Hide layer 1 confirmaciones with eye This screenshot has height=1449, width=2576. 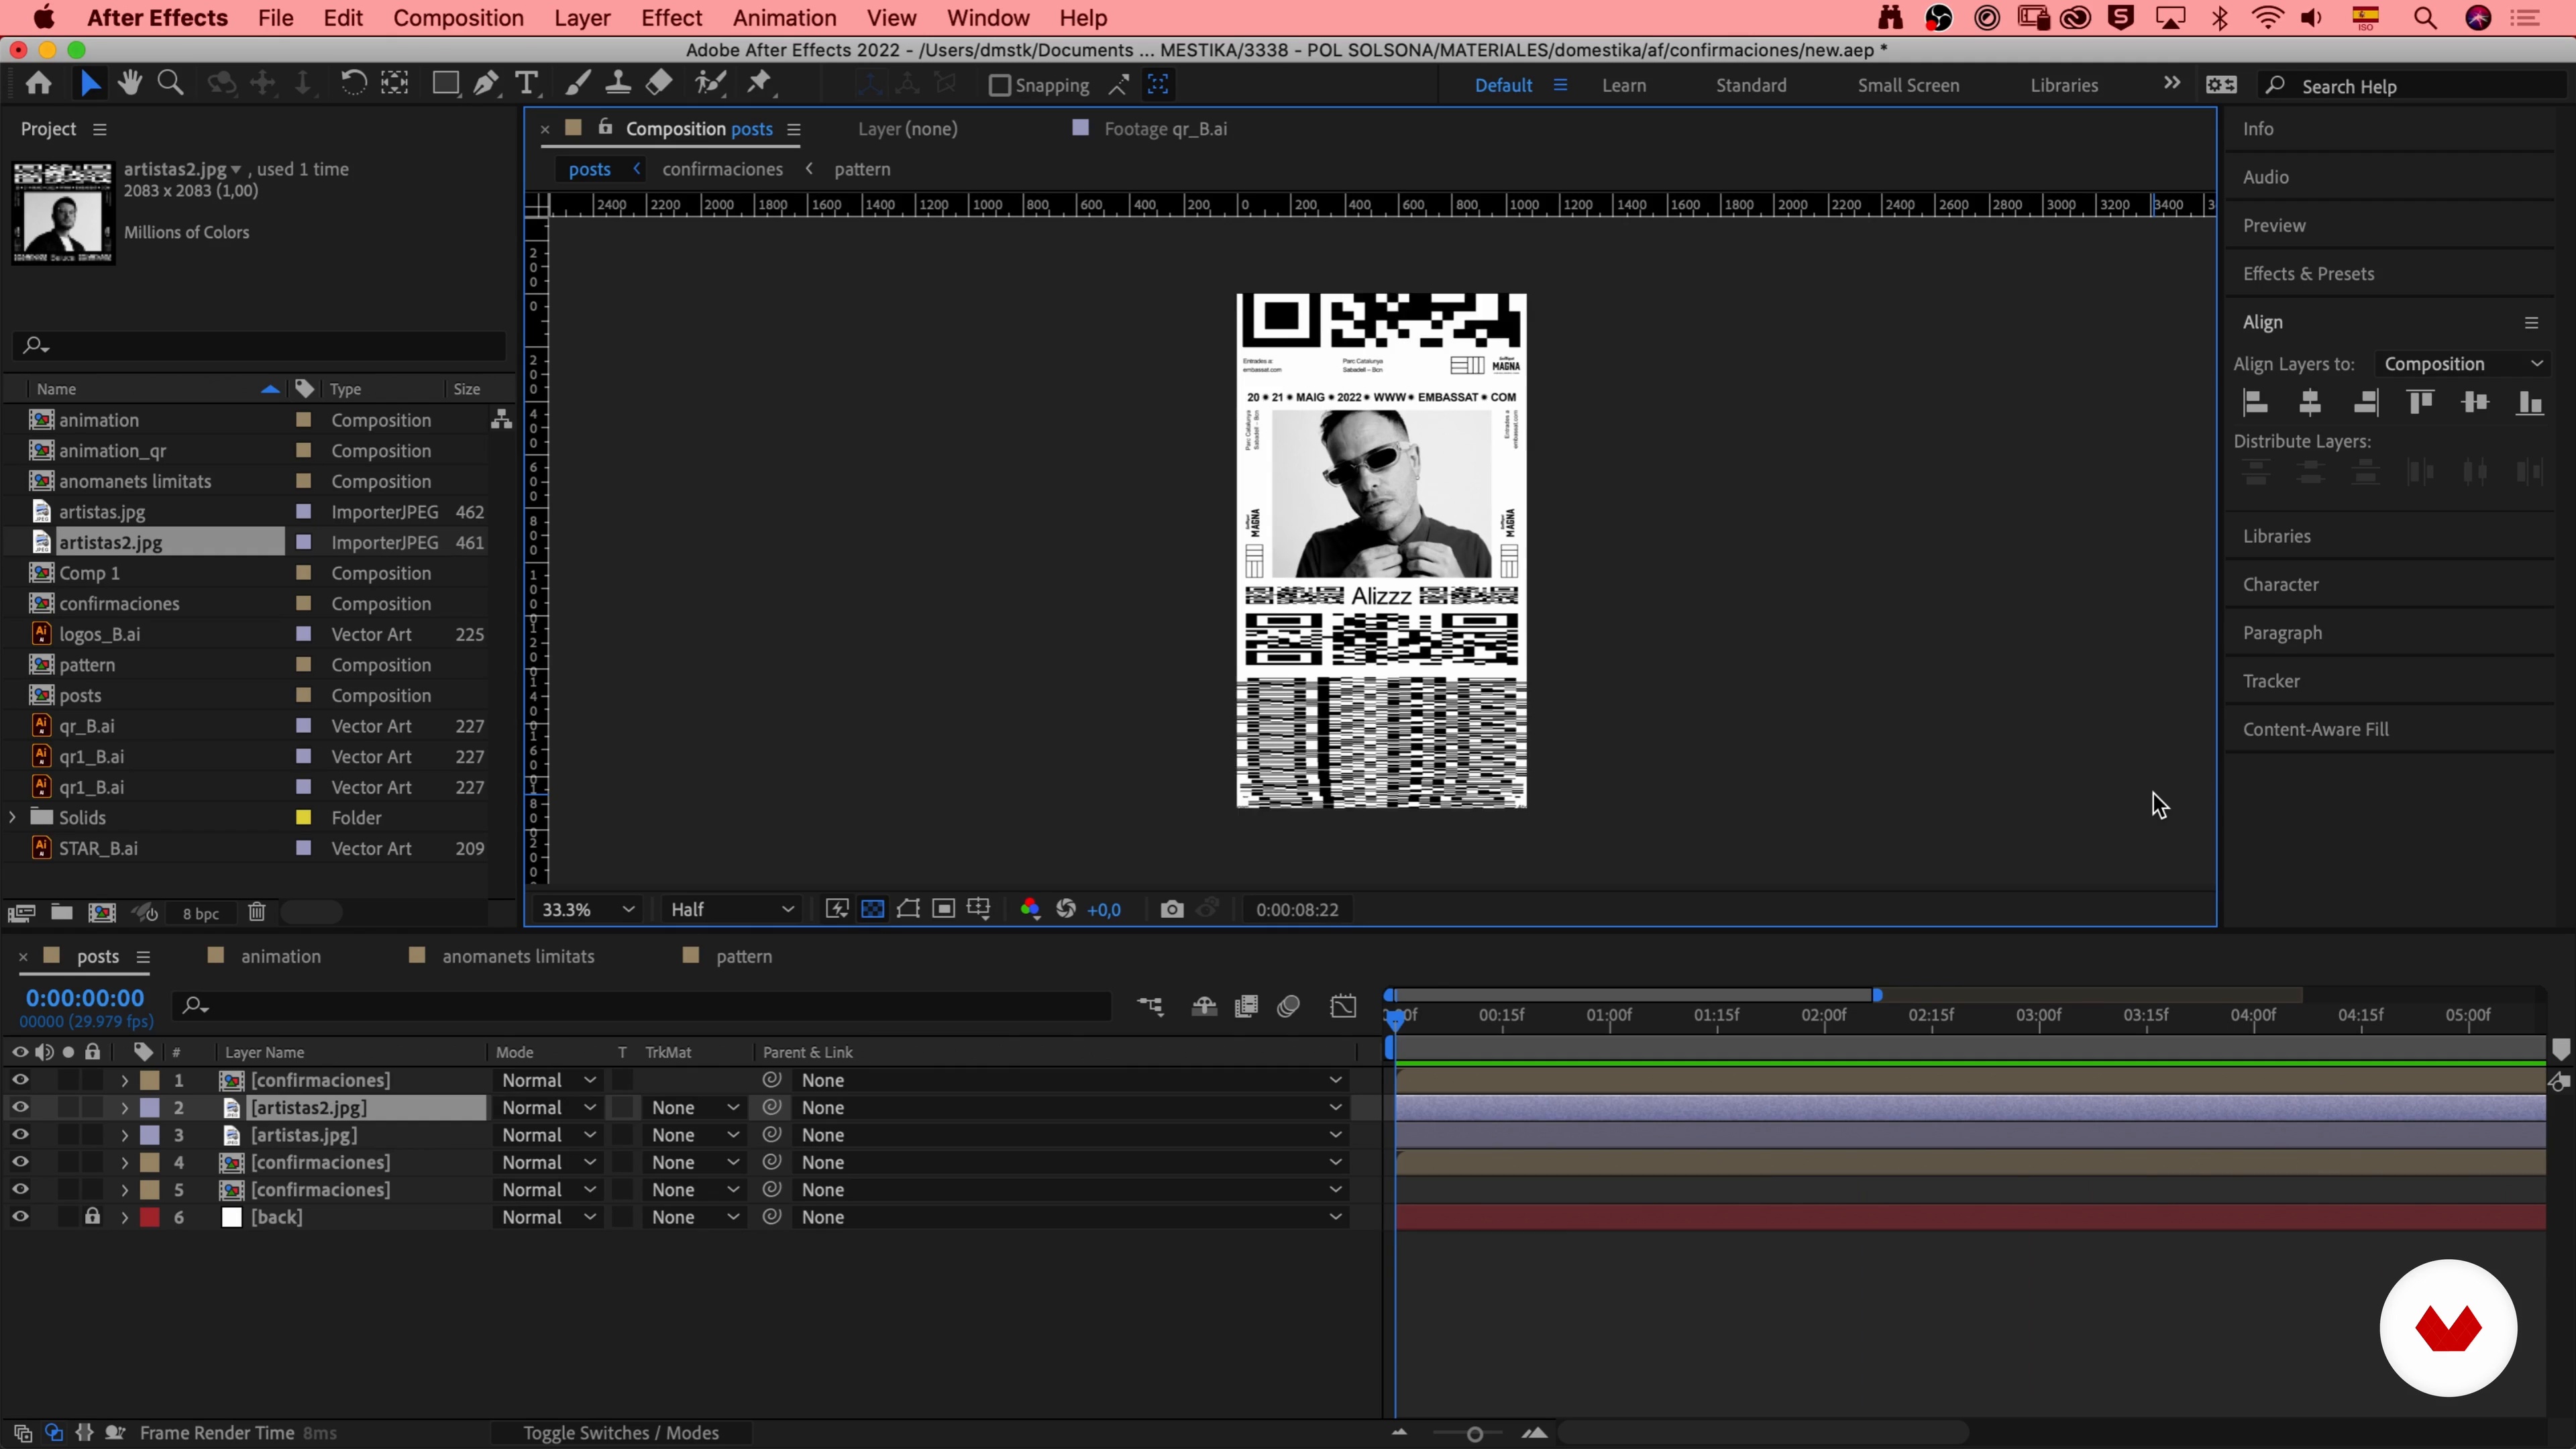click(x=20, y=1080)
